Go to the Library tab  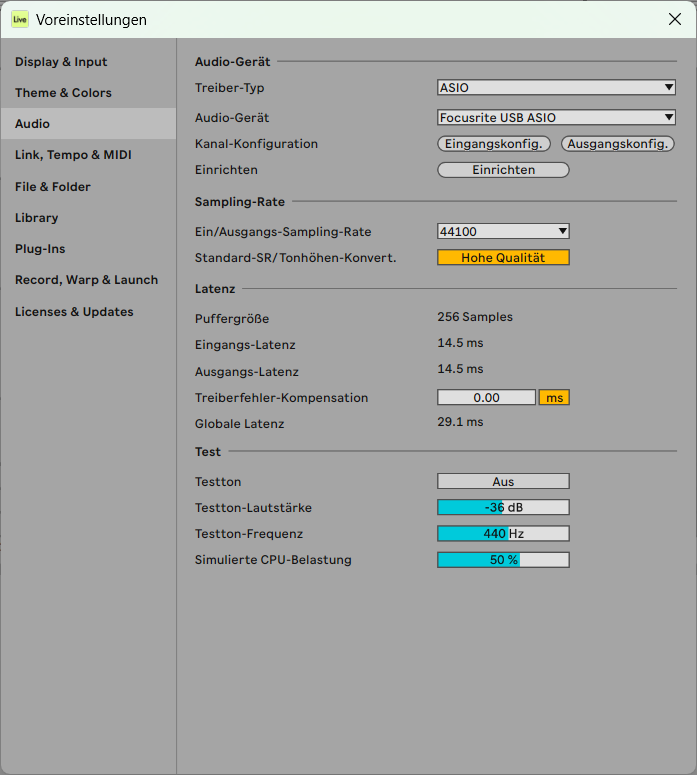click(x=37, y=218)
